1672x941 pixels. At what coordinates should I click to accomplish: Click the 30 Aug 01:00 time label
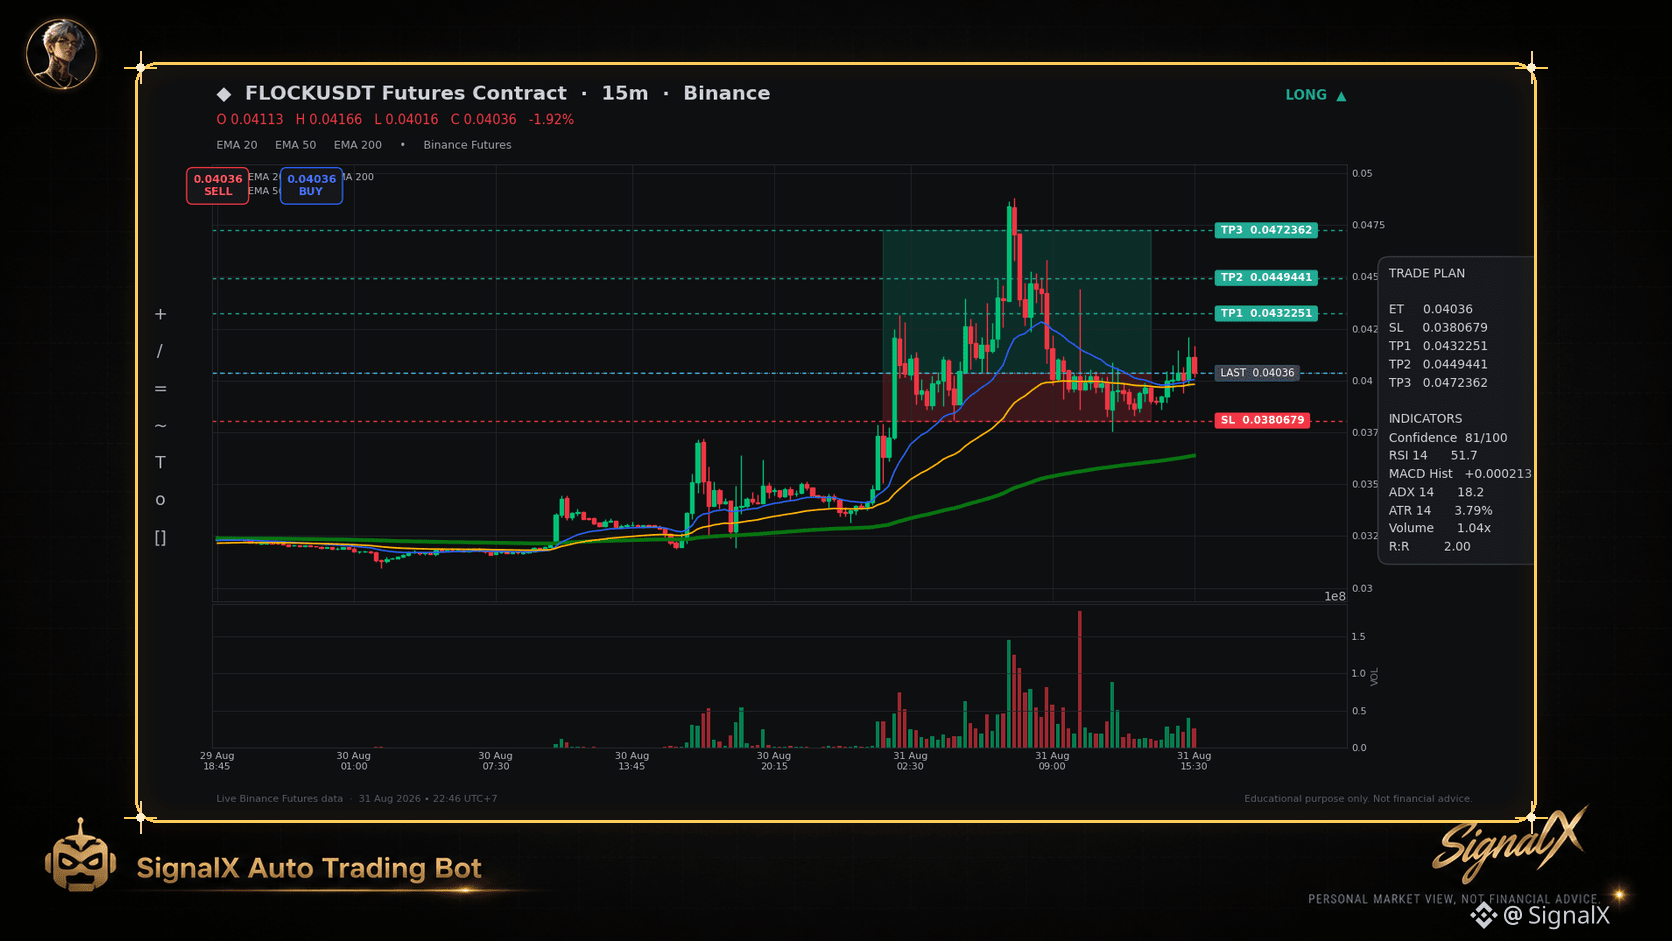354,761
